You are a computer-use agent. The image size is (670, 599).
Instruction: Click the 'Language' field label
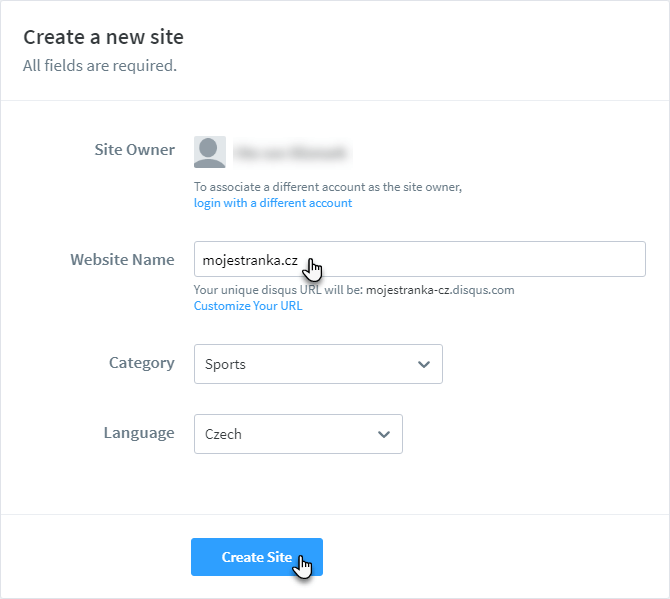pyautogui.click(x=139, y=433)
